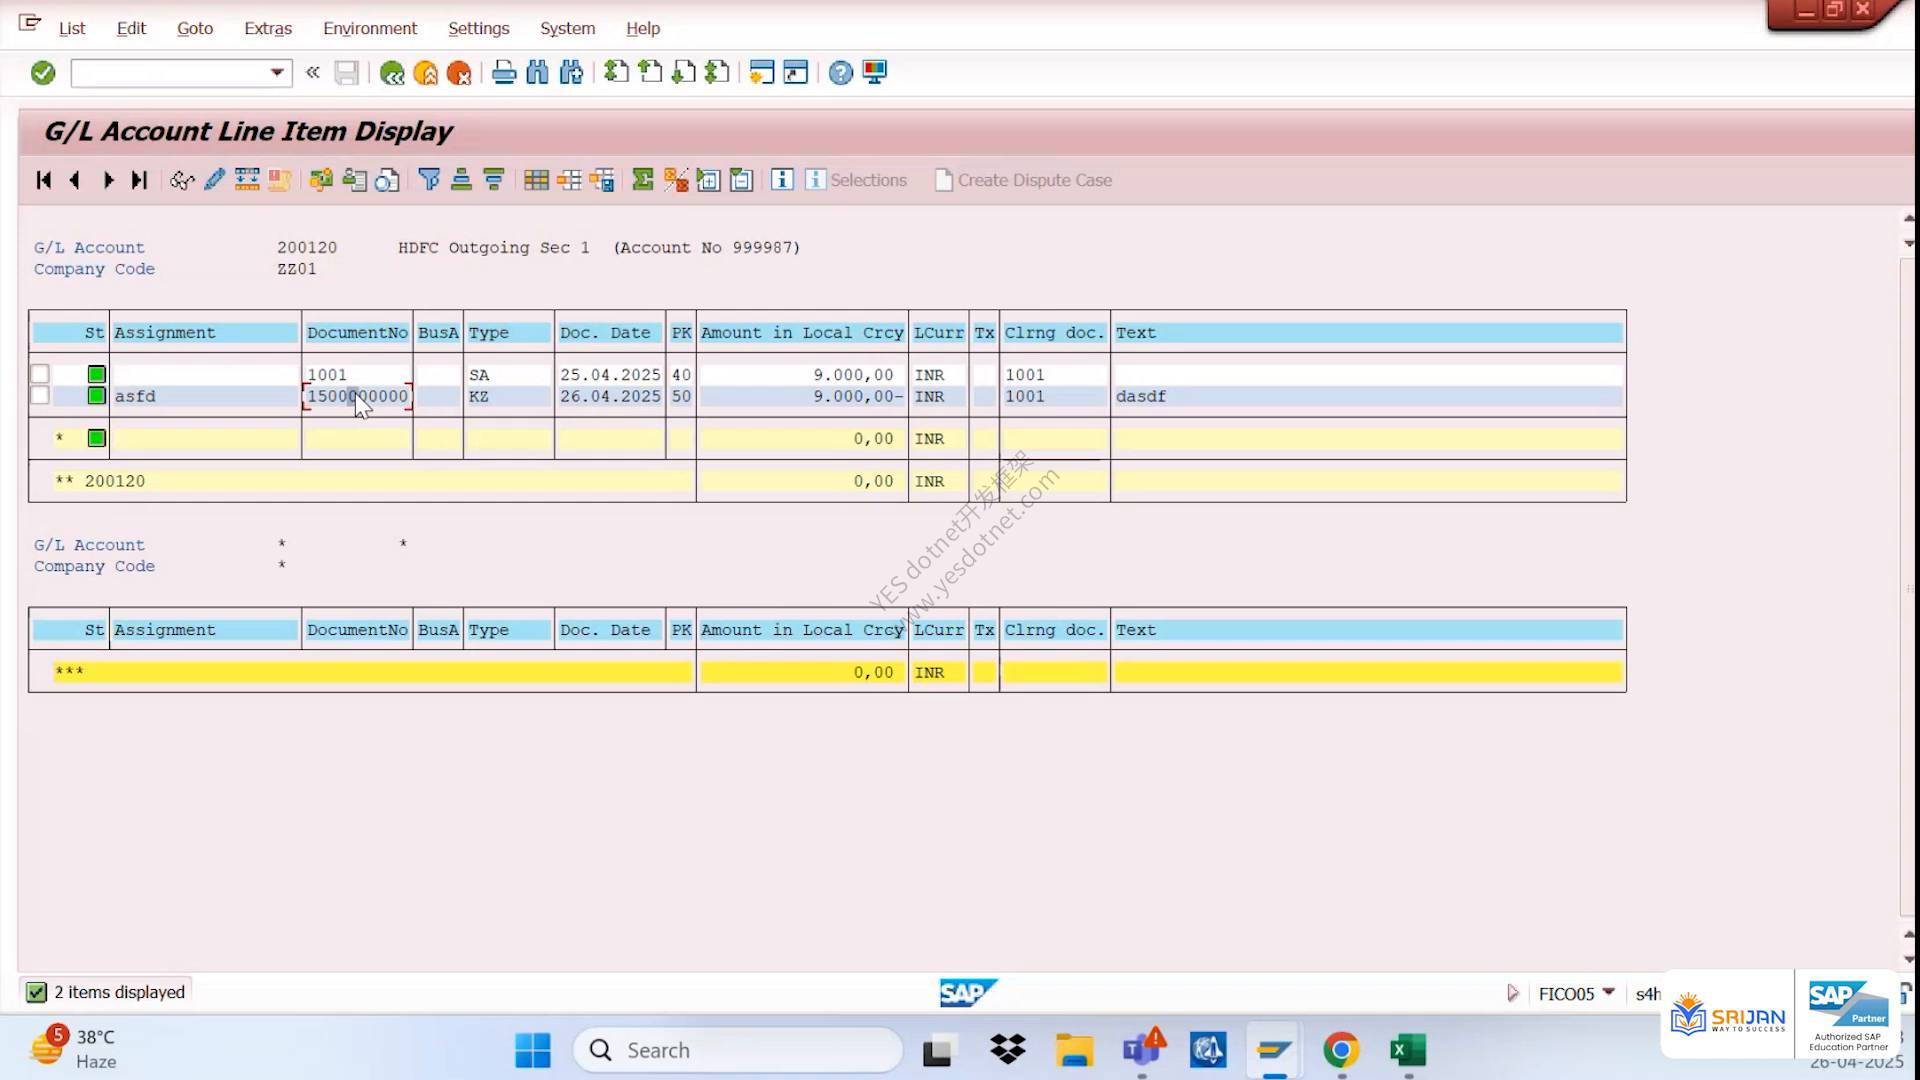This screenshot has height=1080, width=1920.
Task: Click the Find binoculars icon
Action: (x=537, y=72)
